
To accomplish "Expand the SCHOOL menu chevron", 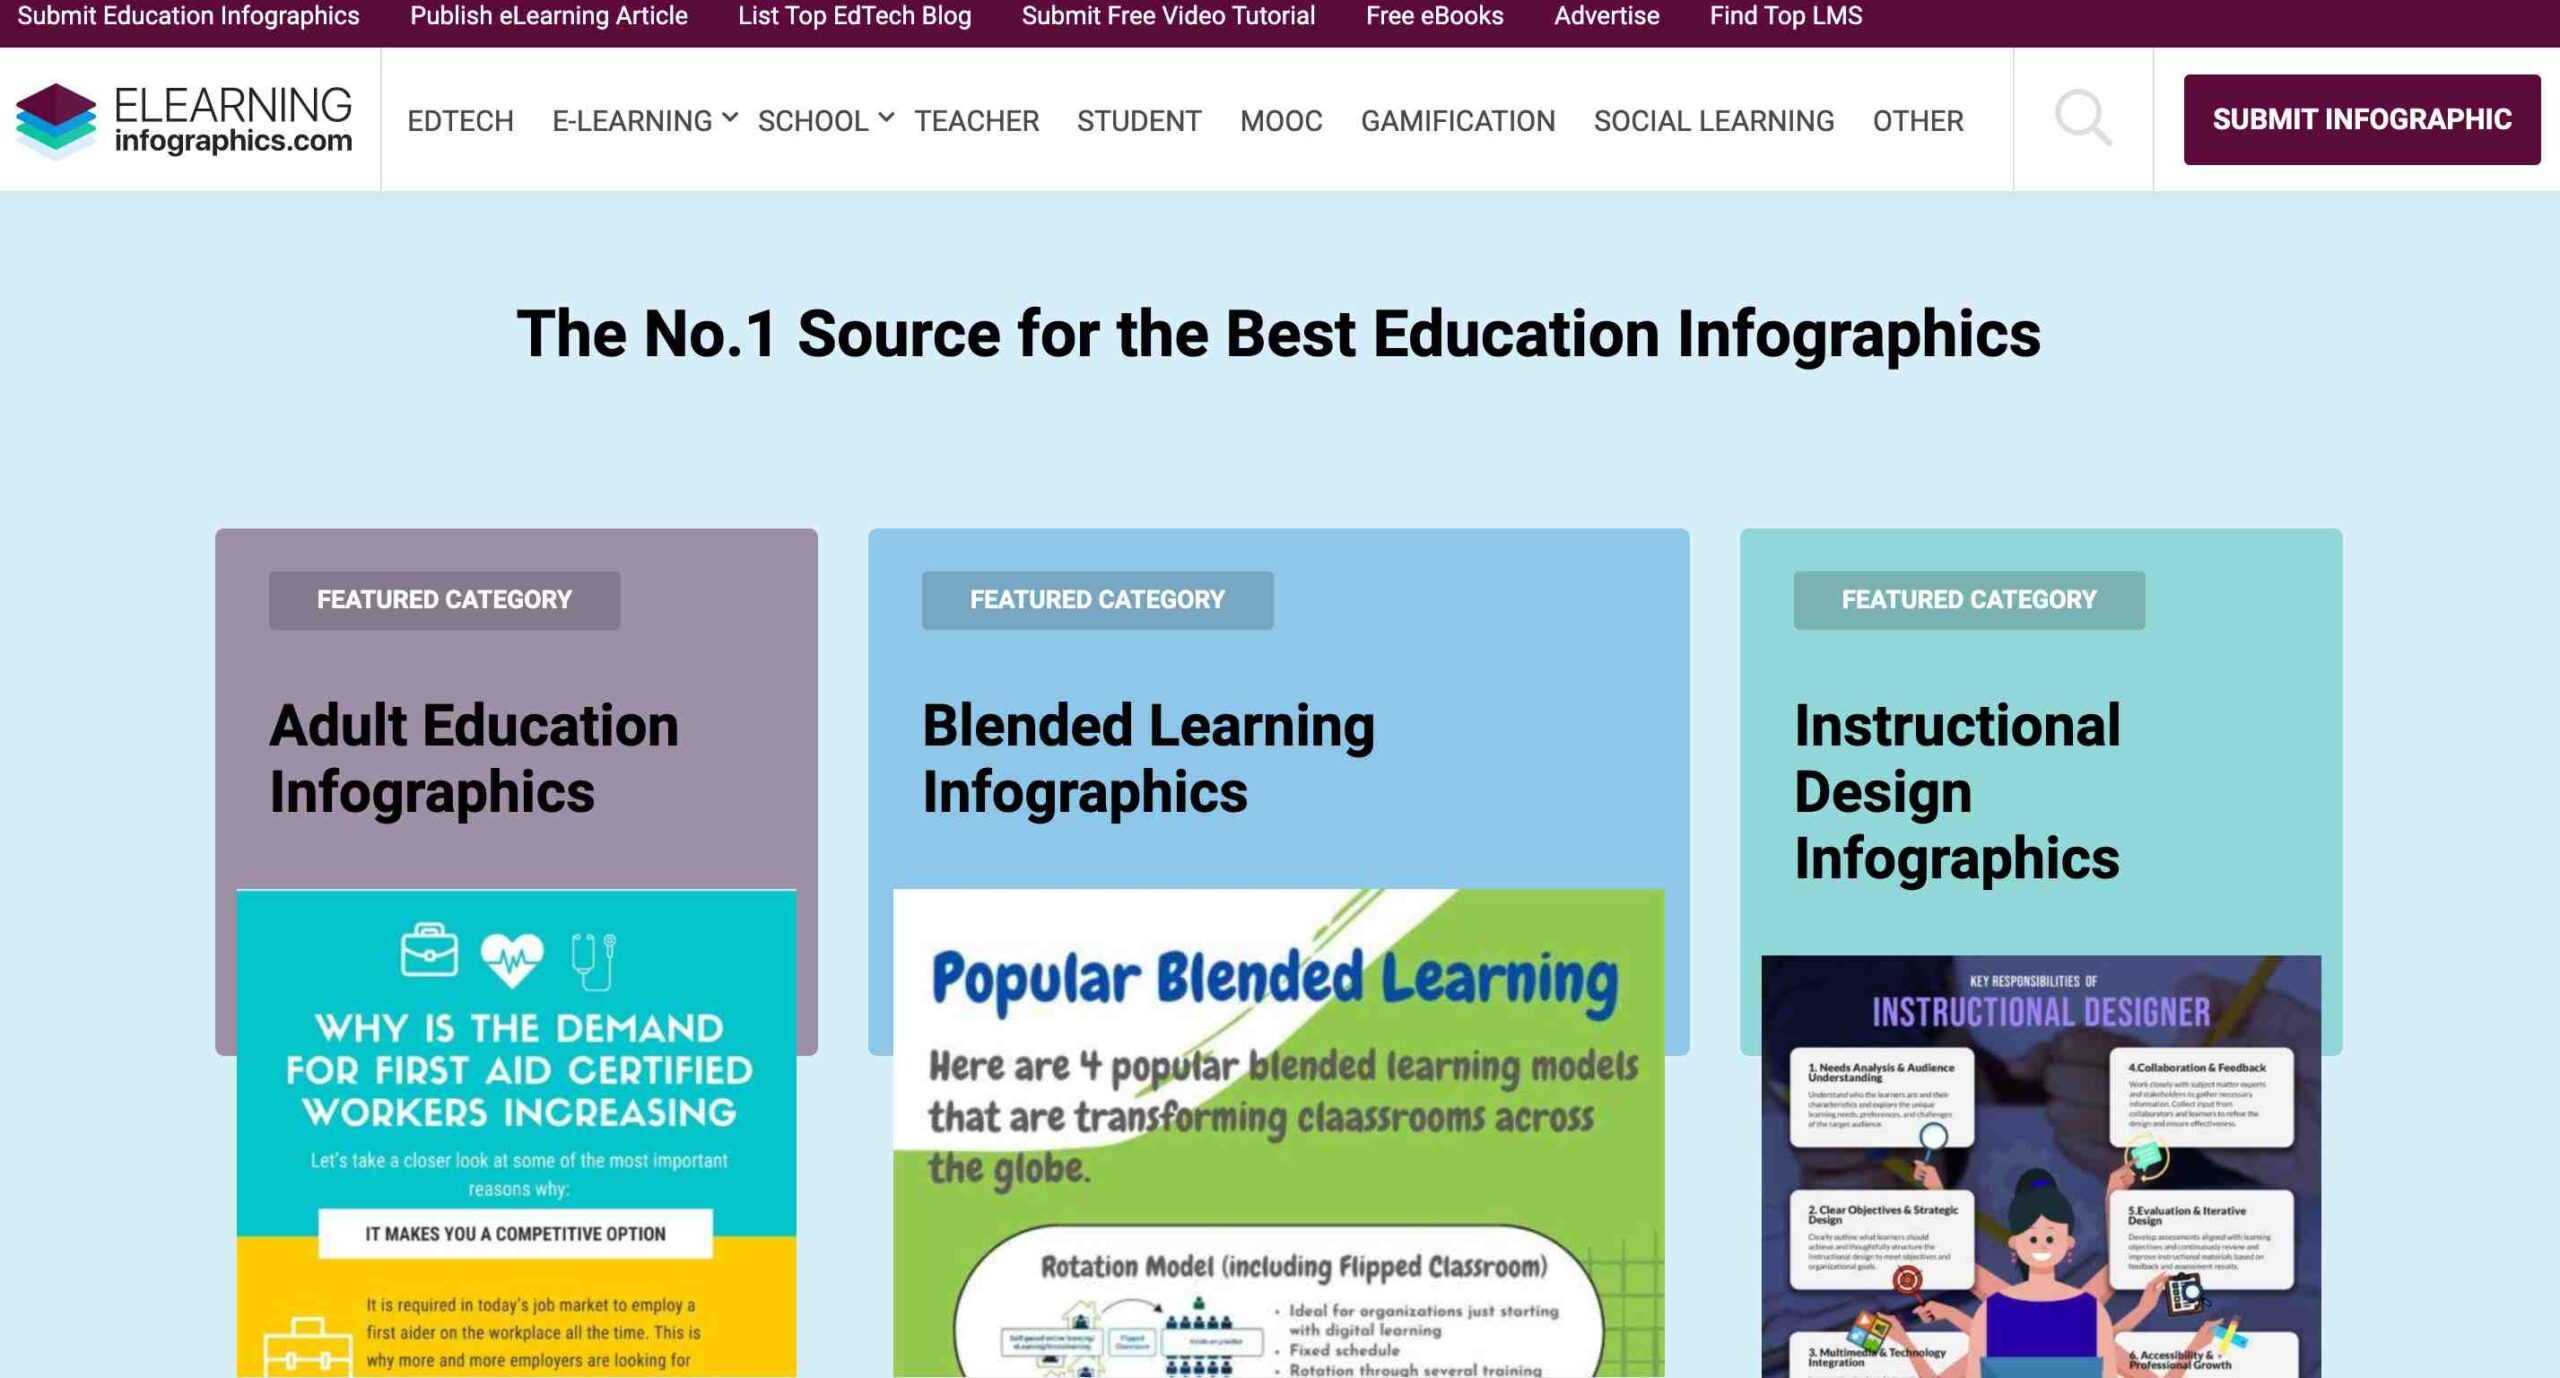I will click(886, 118).
